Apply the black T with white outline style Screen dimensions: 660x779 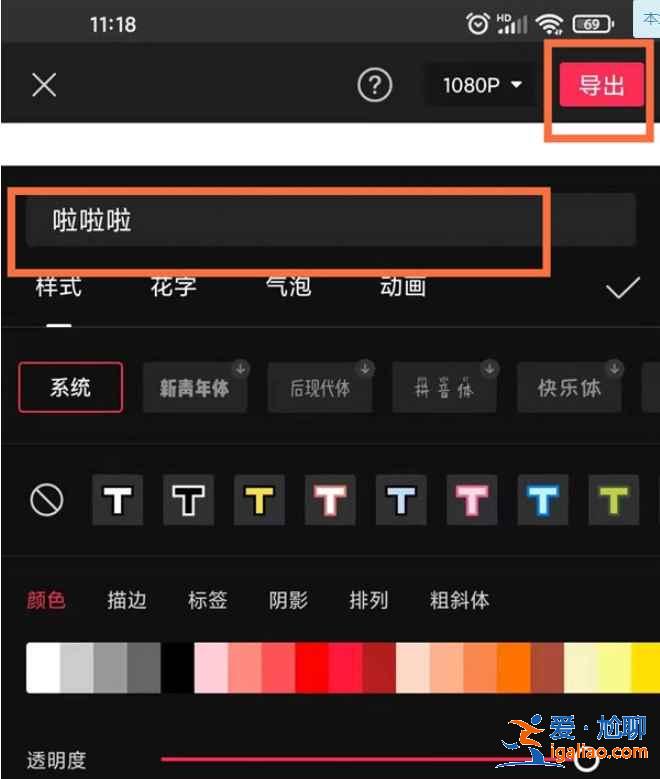pos(188,499)
